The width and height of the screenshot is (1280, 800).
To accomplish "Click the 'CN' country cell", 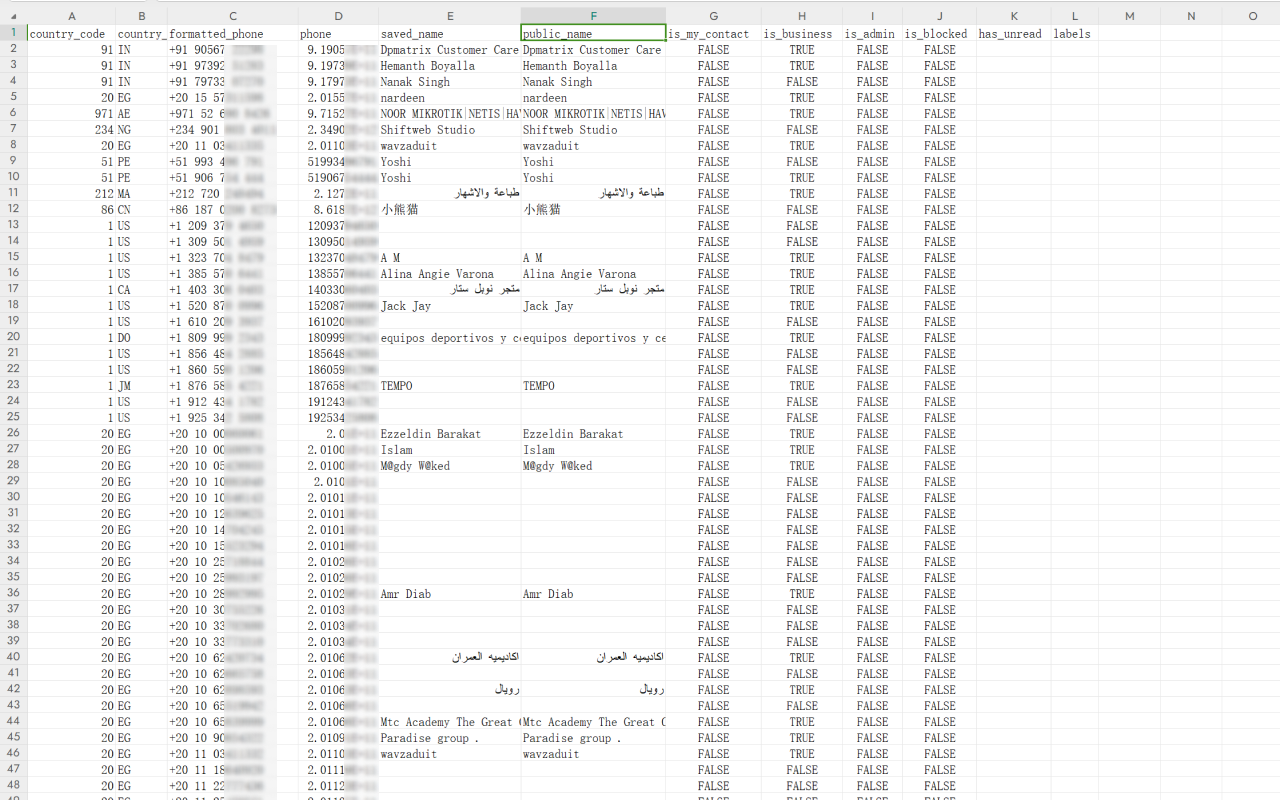I will click(141, 210).
